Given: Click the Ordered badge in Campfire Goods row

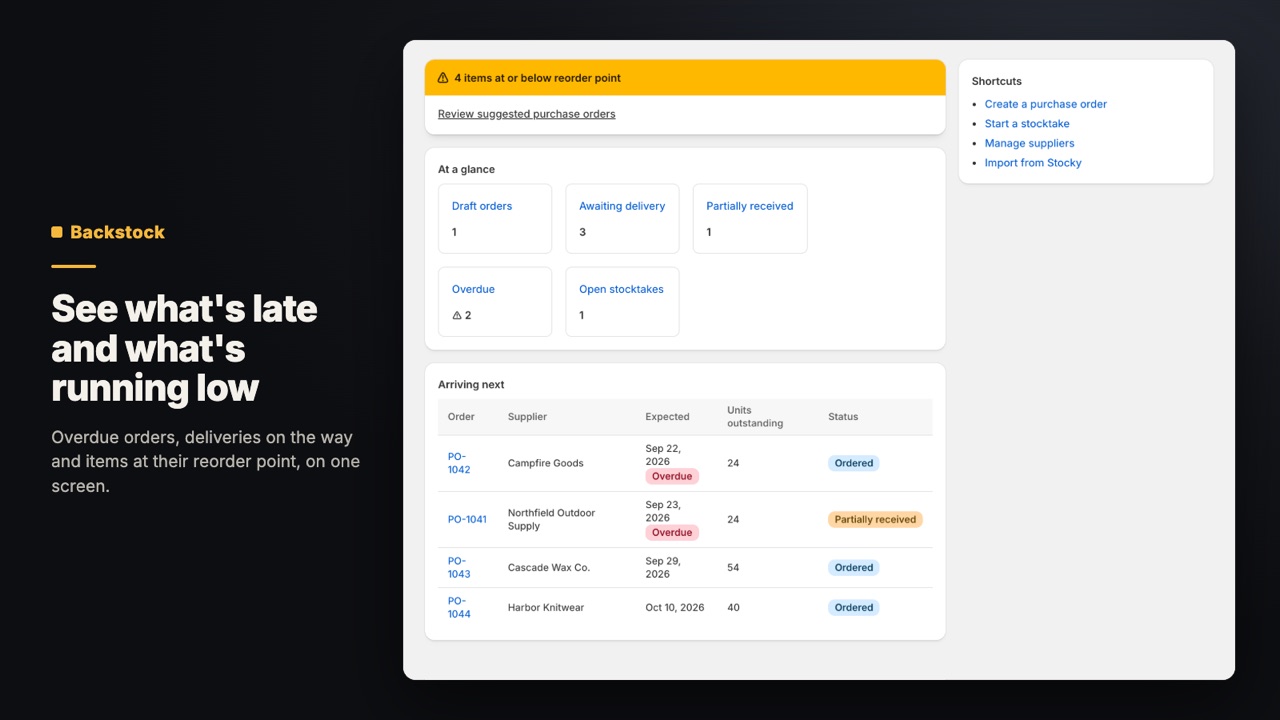Looking at the screenshot, I should [x=854, y=463].
